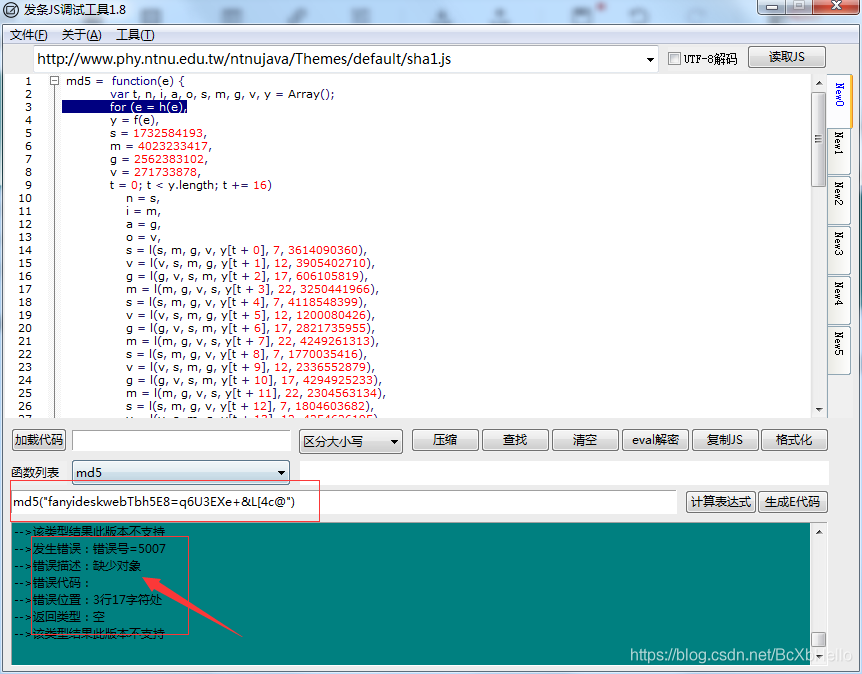Collapse the md5 function fold marker
The height and width of the screenshot is (674, 862).
pyautogui.click(x=54, y=81)
